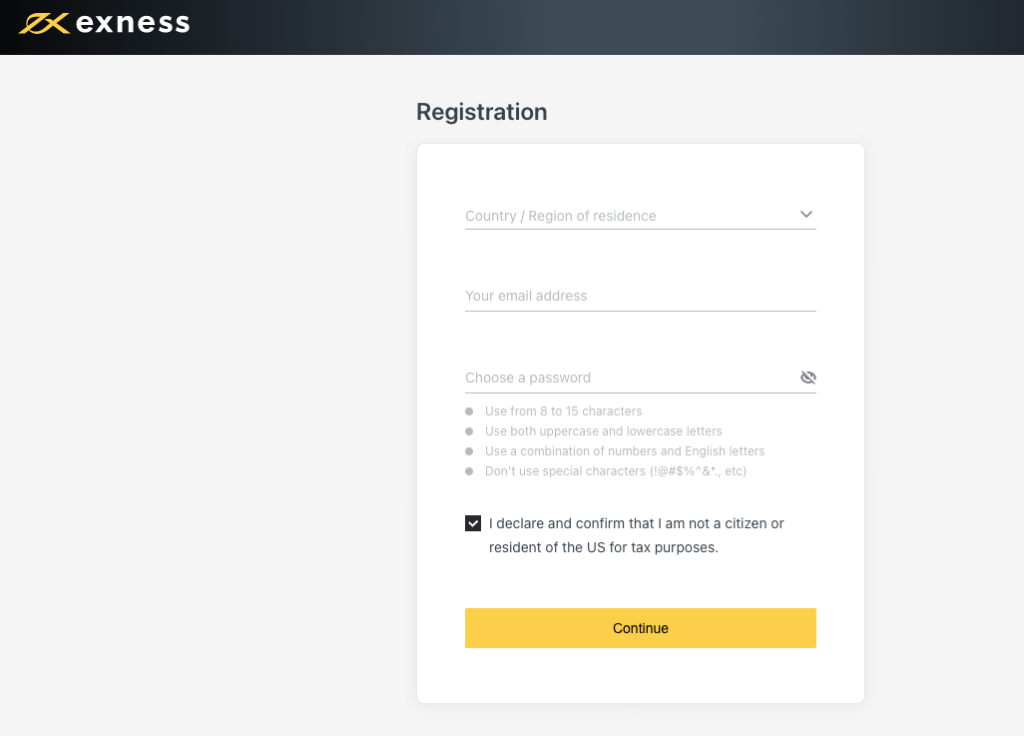Click the bullet beside the uppercase letters hint
Image resolution: width=1024 pixels, height=736 pixels.
(468, 431)
